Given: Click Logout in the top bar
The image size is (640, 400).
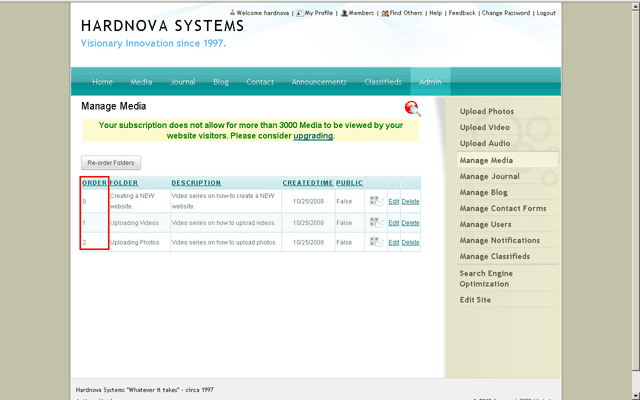Looking at the screenshot, I should 546,13.
